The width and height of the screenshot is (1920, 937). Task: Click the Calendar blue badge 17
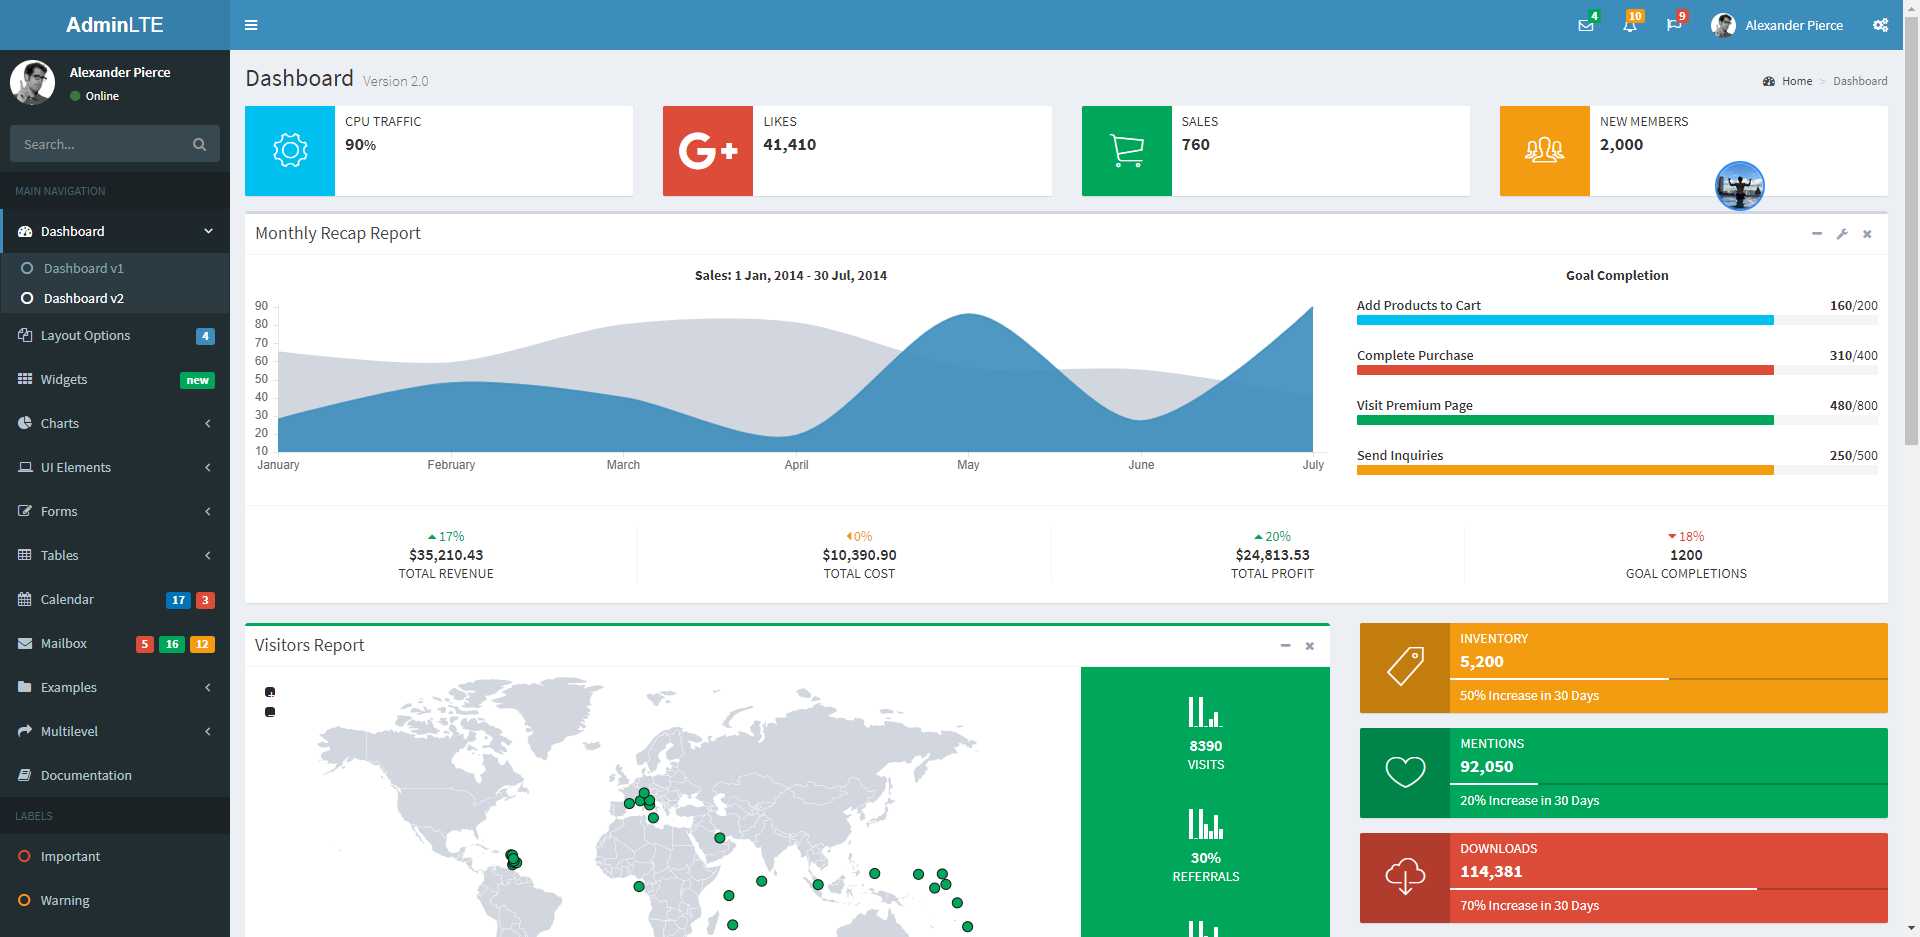pyautogui.click(x=178, y=600)
